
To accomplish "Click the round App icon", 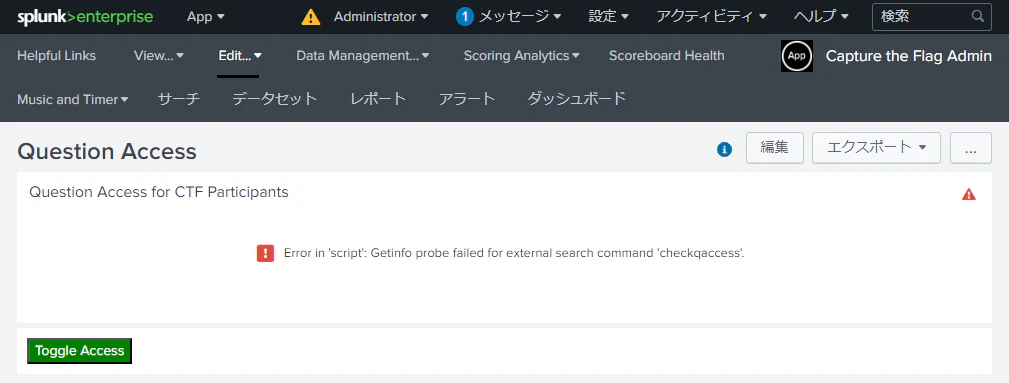I will tap(797, 56).
